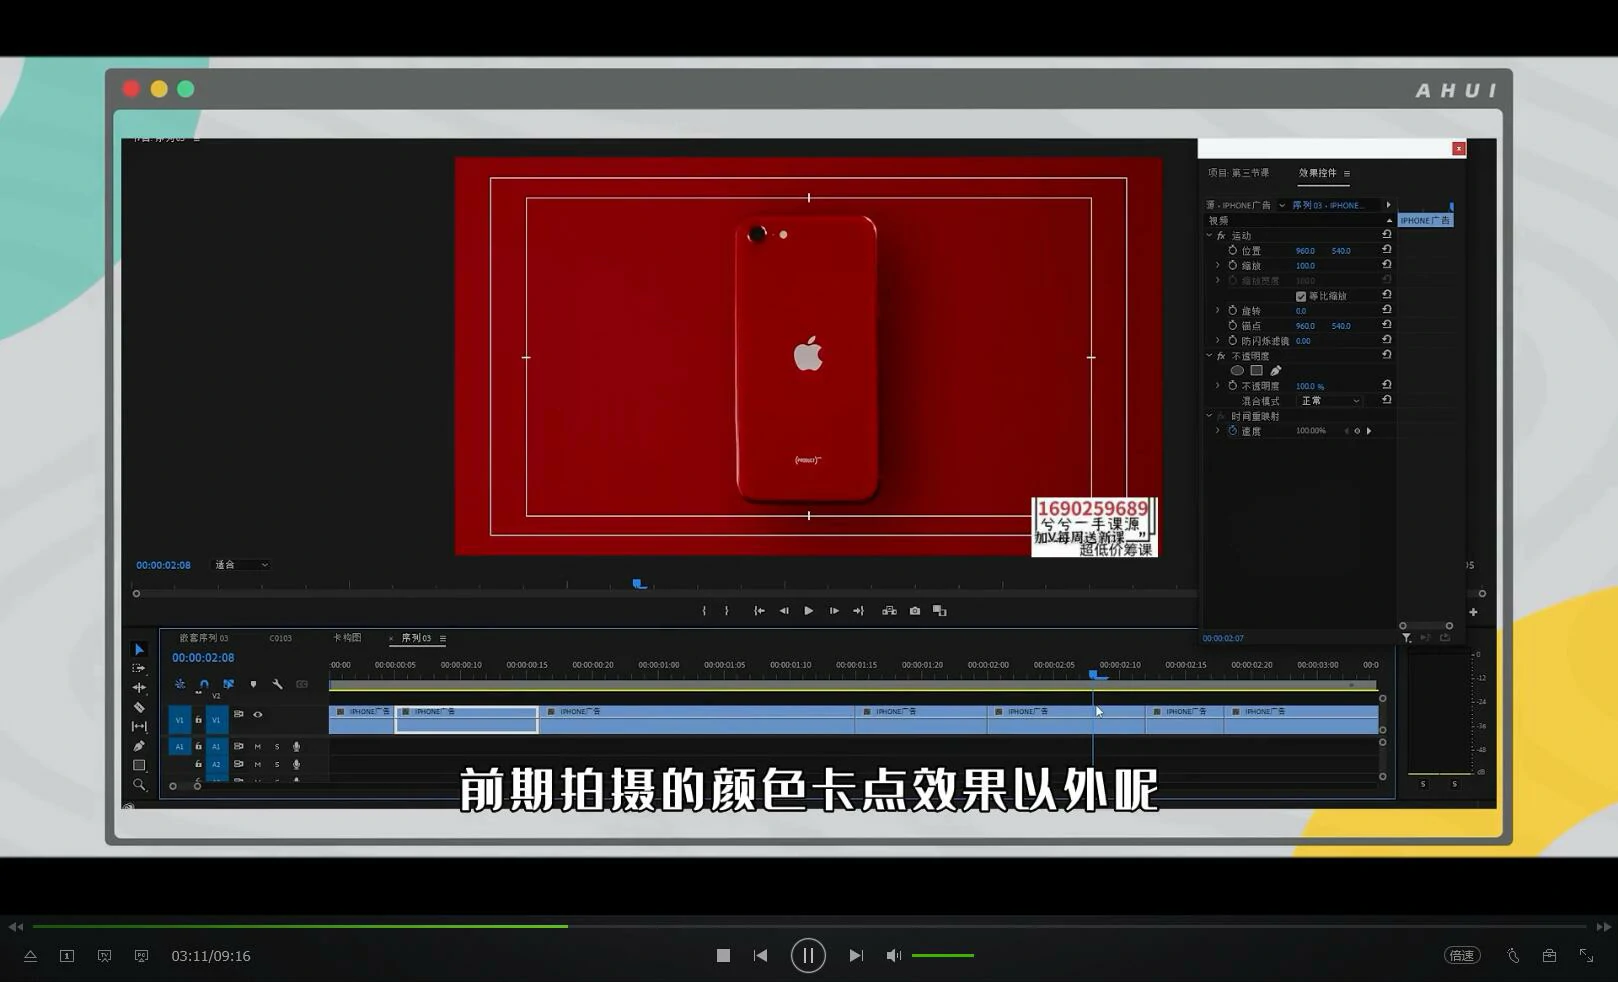The image size is (1618, 982).
Task: Switch to 项目: 第三节课 tab
Action: [1238, 173]
